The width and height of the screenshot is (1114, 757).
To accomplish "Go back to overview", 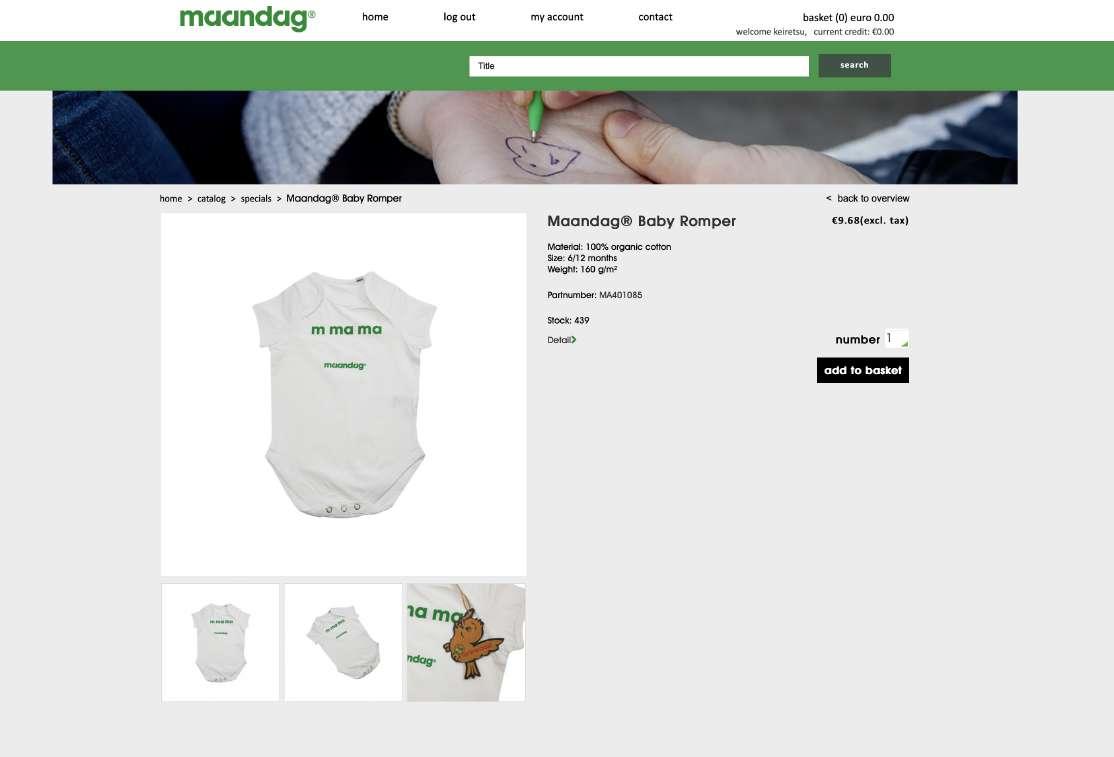I will click(x=867, y=199).
